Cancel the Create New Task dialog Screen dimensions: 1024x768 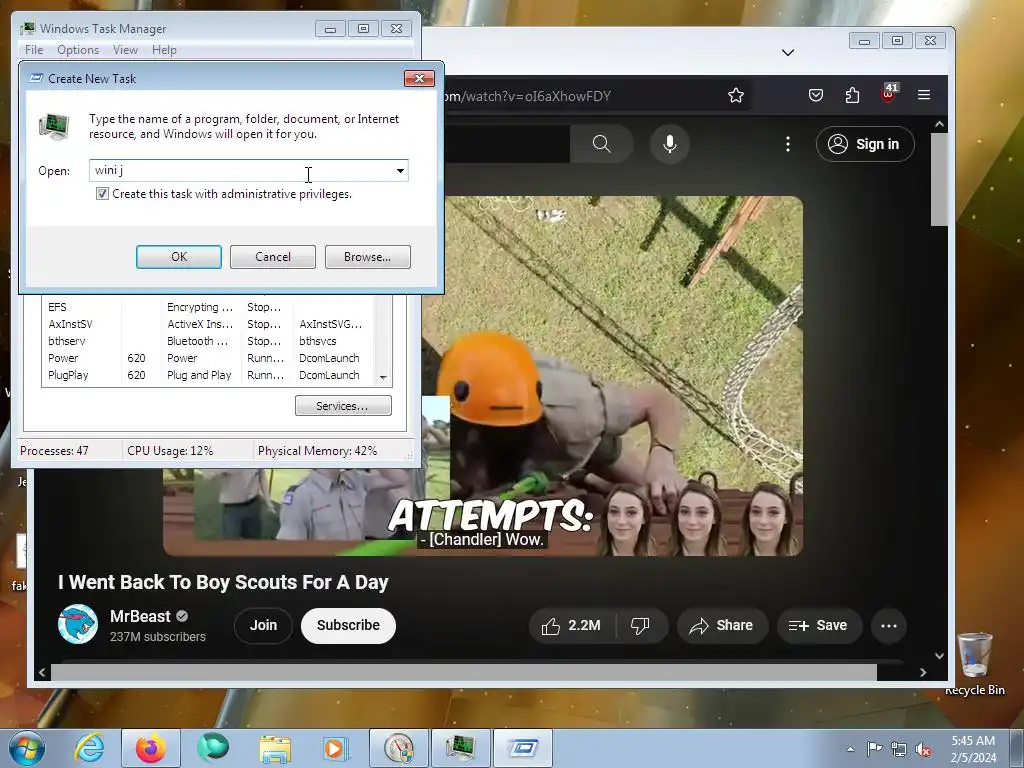pyautogui.click(x=273, y=257)
